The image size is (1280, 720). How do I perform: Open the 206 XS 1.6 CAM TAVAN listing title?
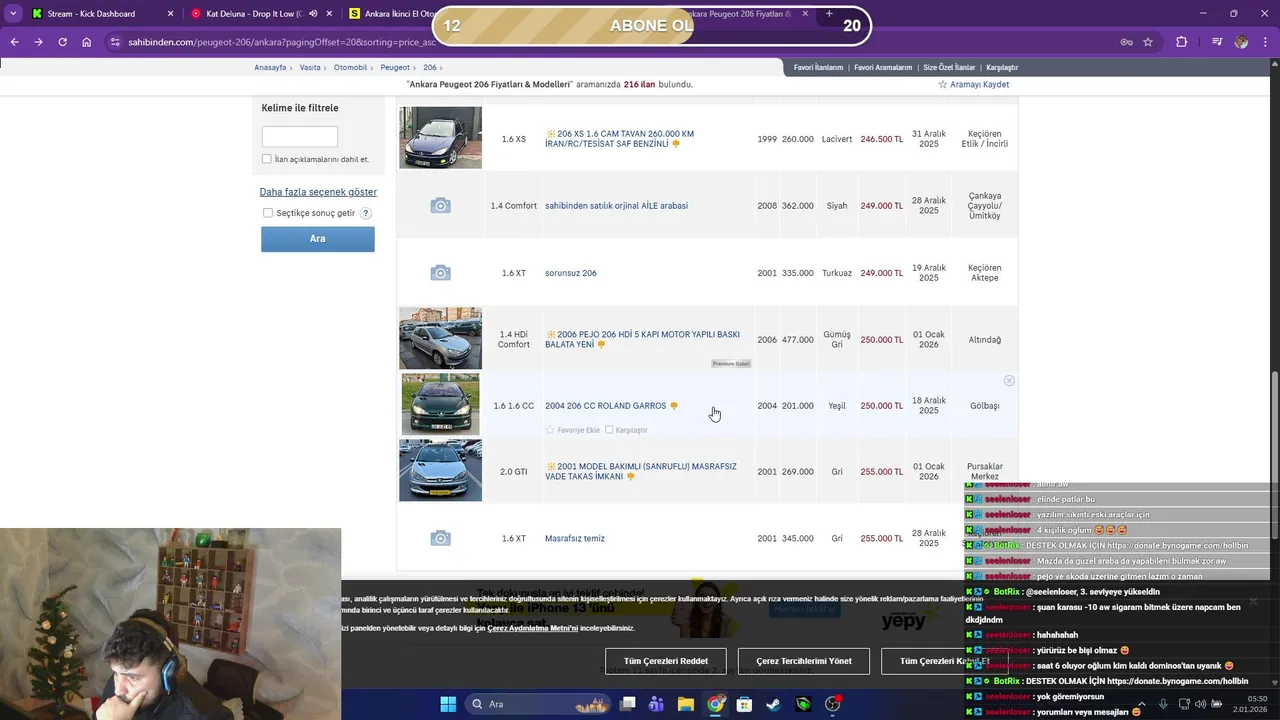(x=619, y=138)
